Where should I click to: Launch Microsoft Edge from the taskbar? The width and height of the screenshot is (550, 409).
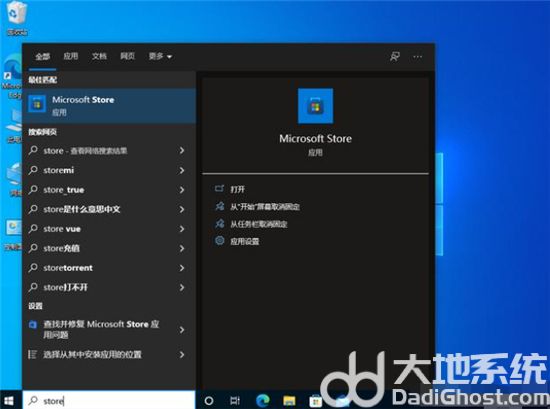point(262,400)
